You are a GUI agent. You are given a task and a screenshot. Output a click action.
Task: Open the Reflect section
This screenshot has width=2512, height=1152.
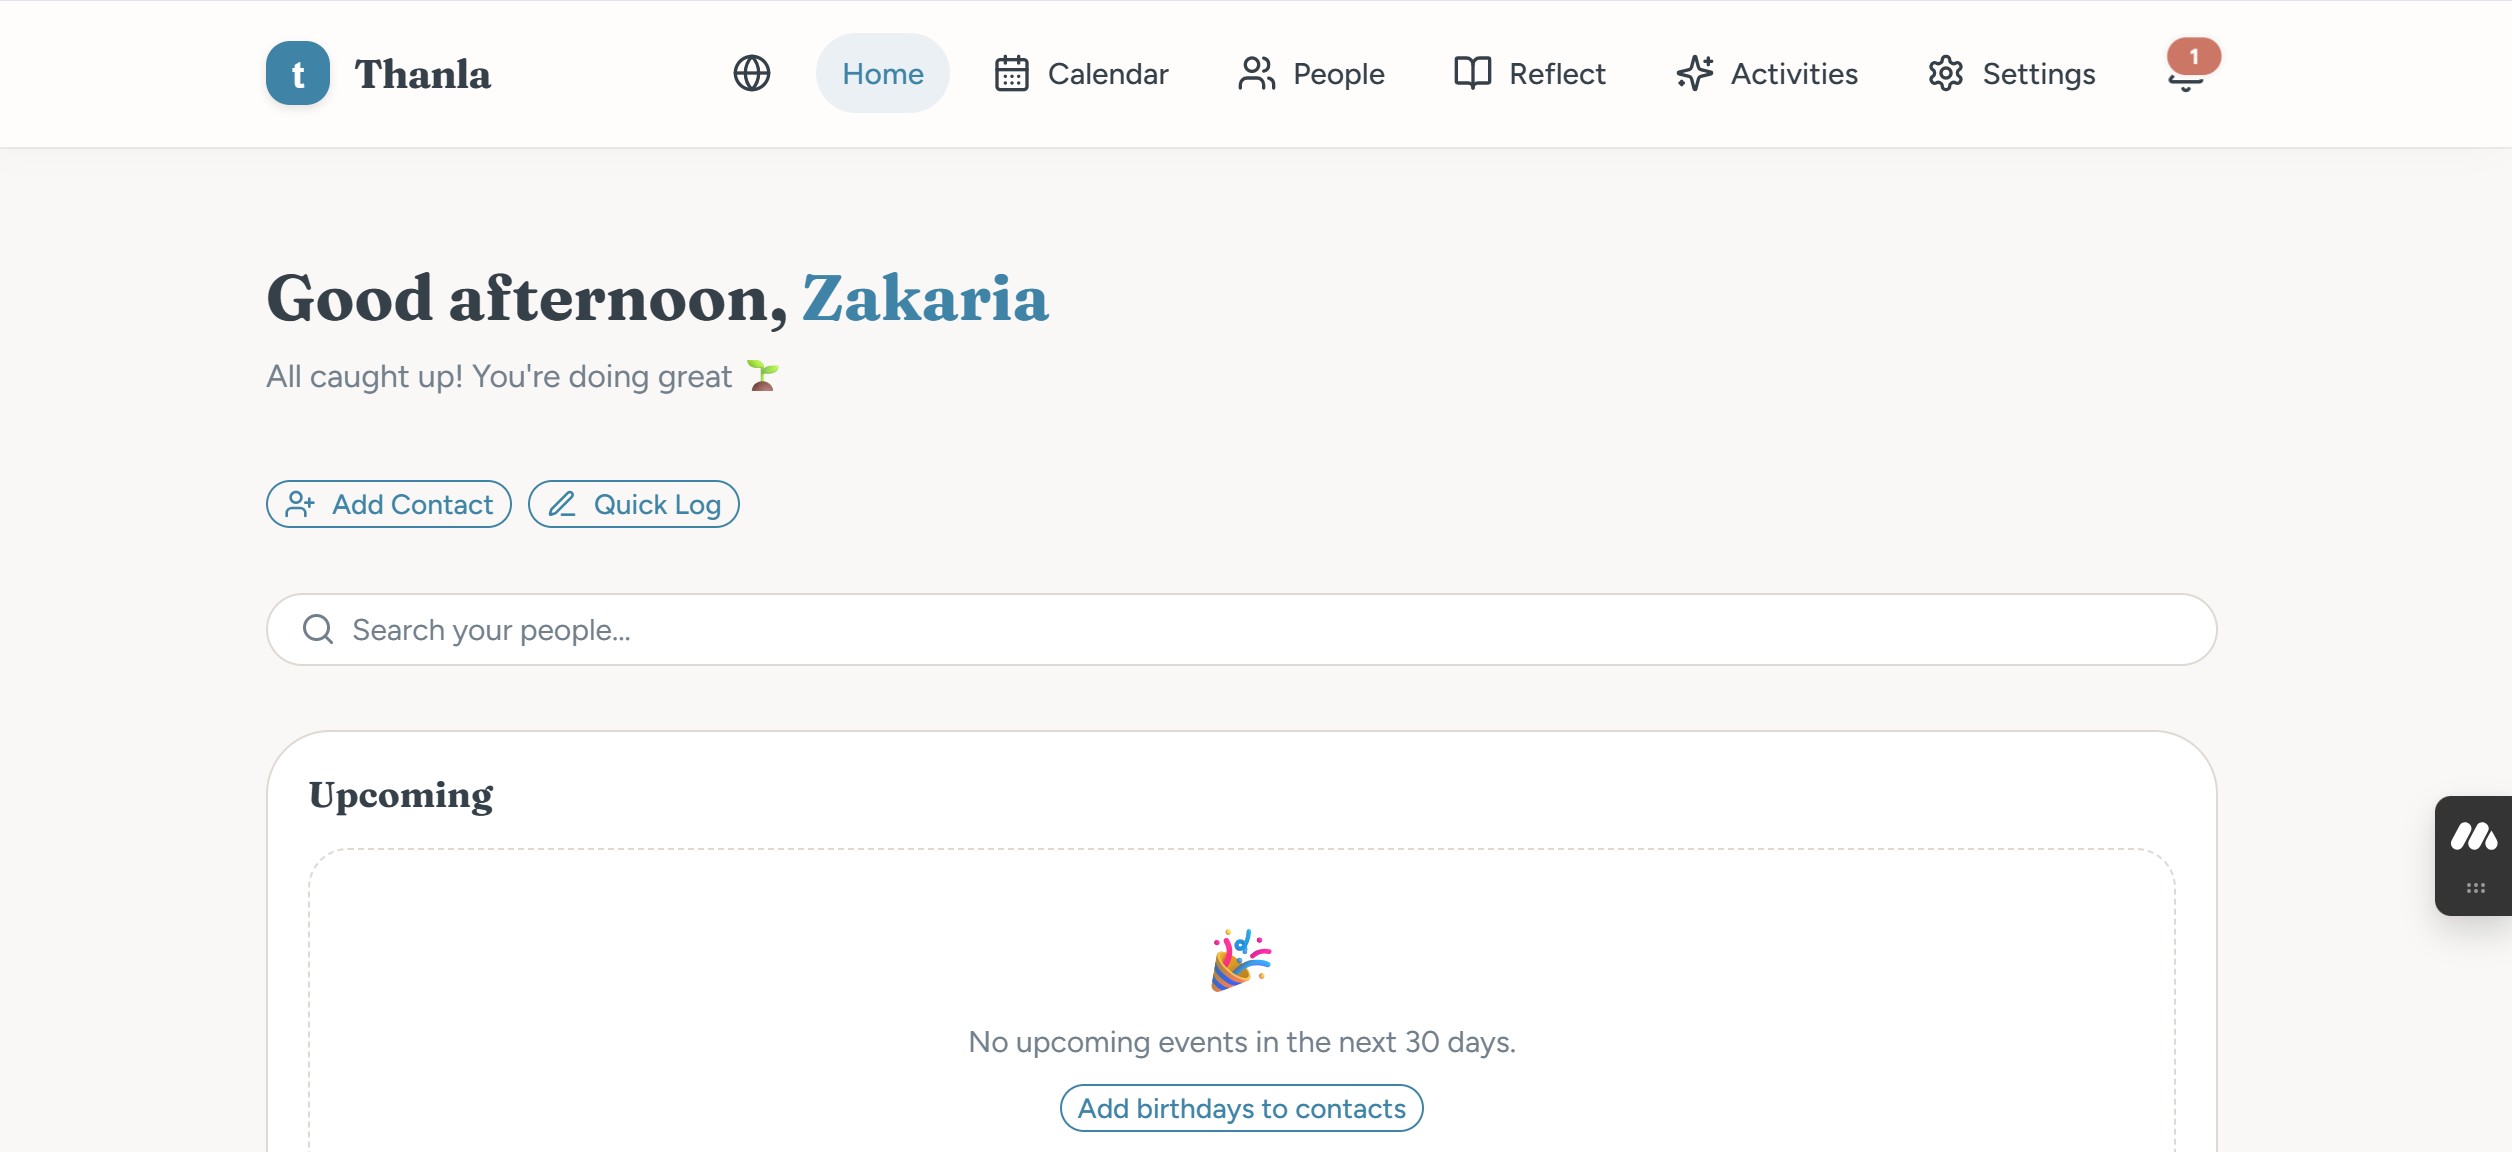[x=1556, y=73]
